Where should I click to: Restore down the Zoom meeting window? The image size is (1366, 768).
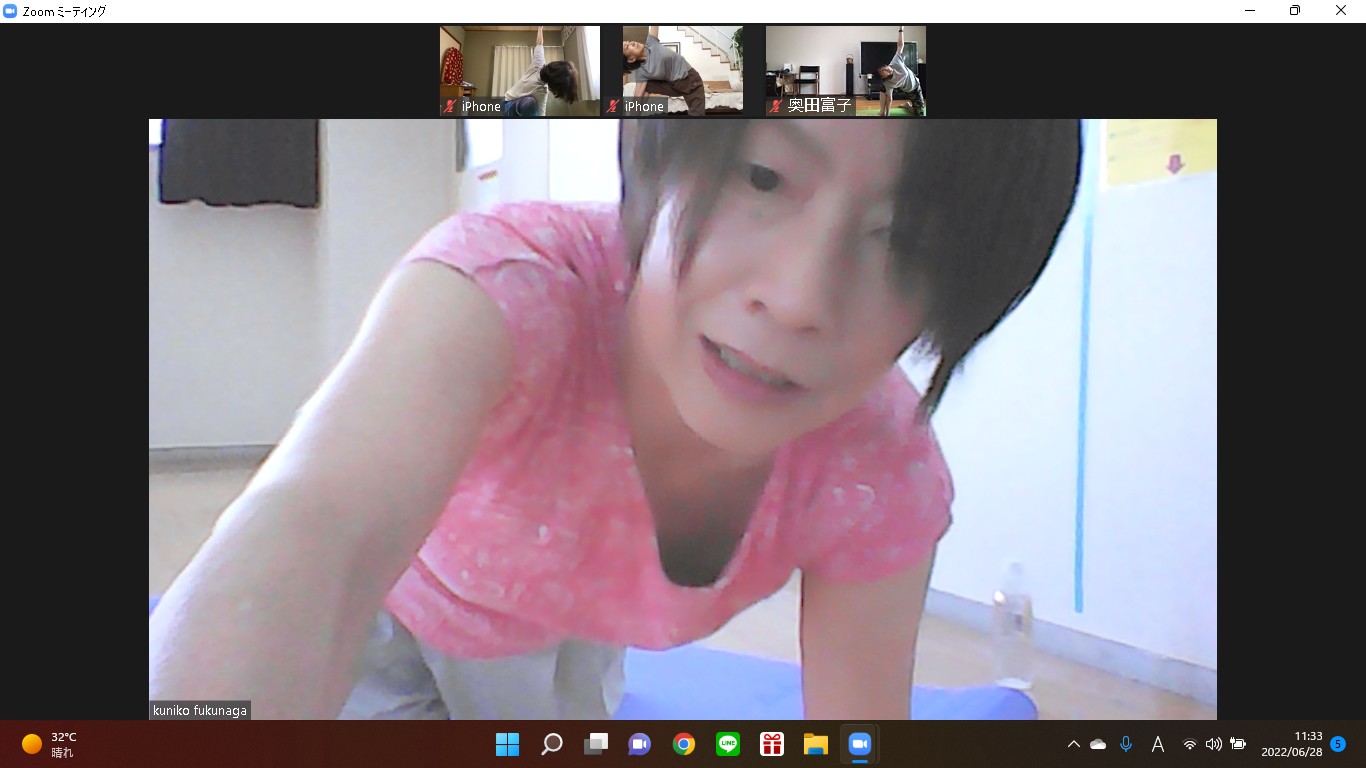point(1295,11)
